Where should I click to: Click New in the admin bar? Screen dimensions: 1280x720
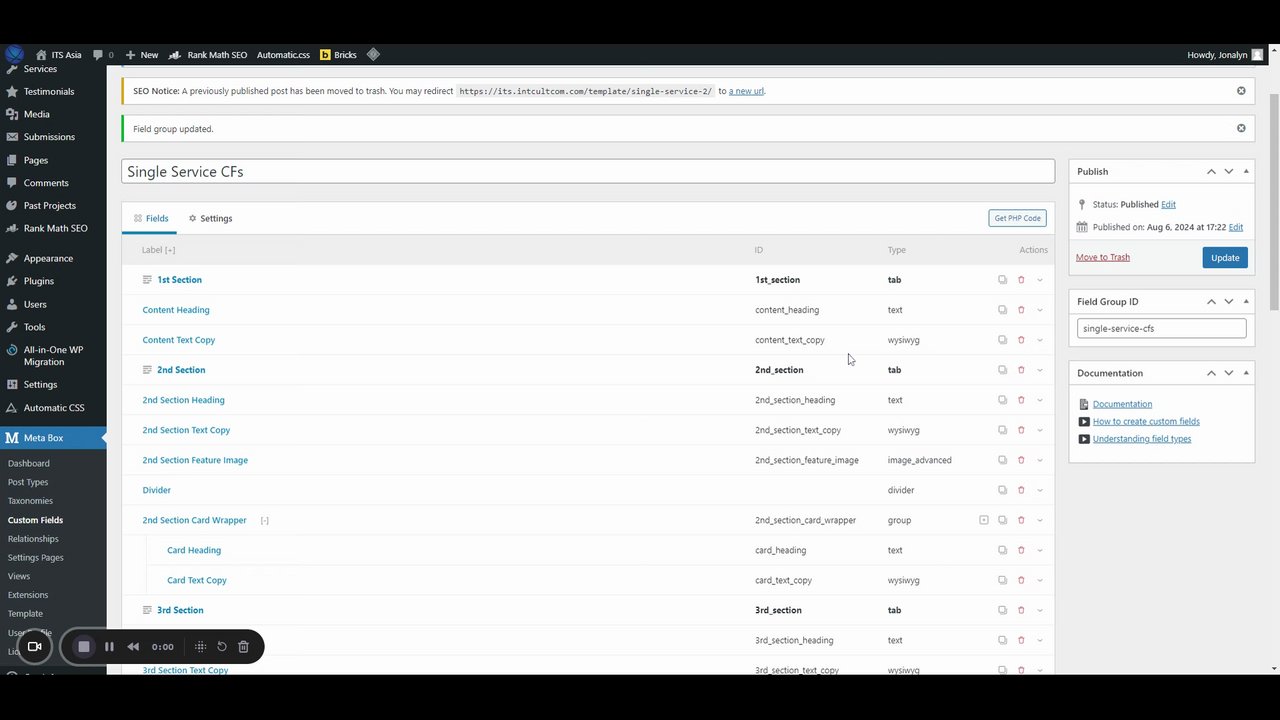pyautogui.click(x=142, y=55)
